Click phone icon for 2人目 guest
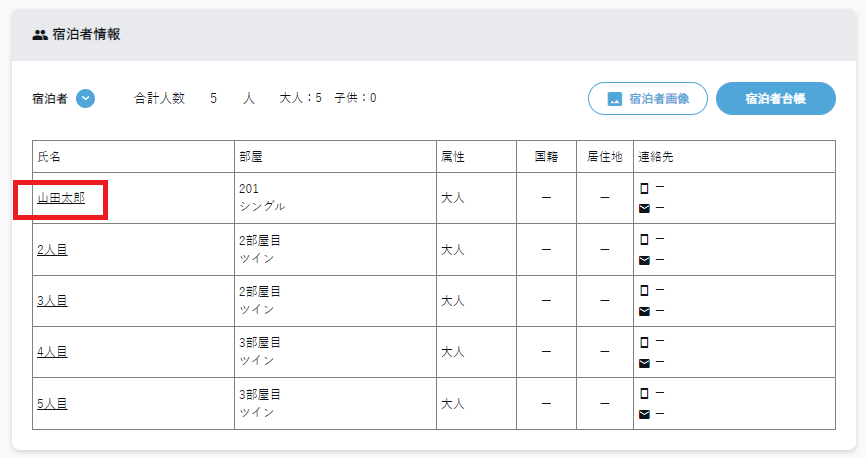The image size is (866, 458). point(644,239)
